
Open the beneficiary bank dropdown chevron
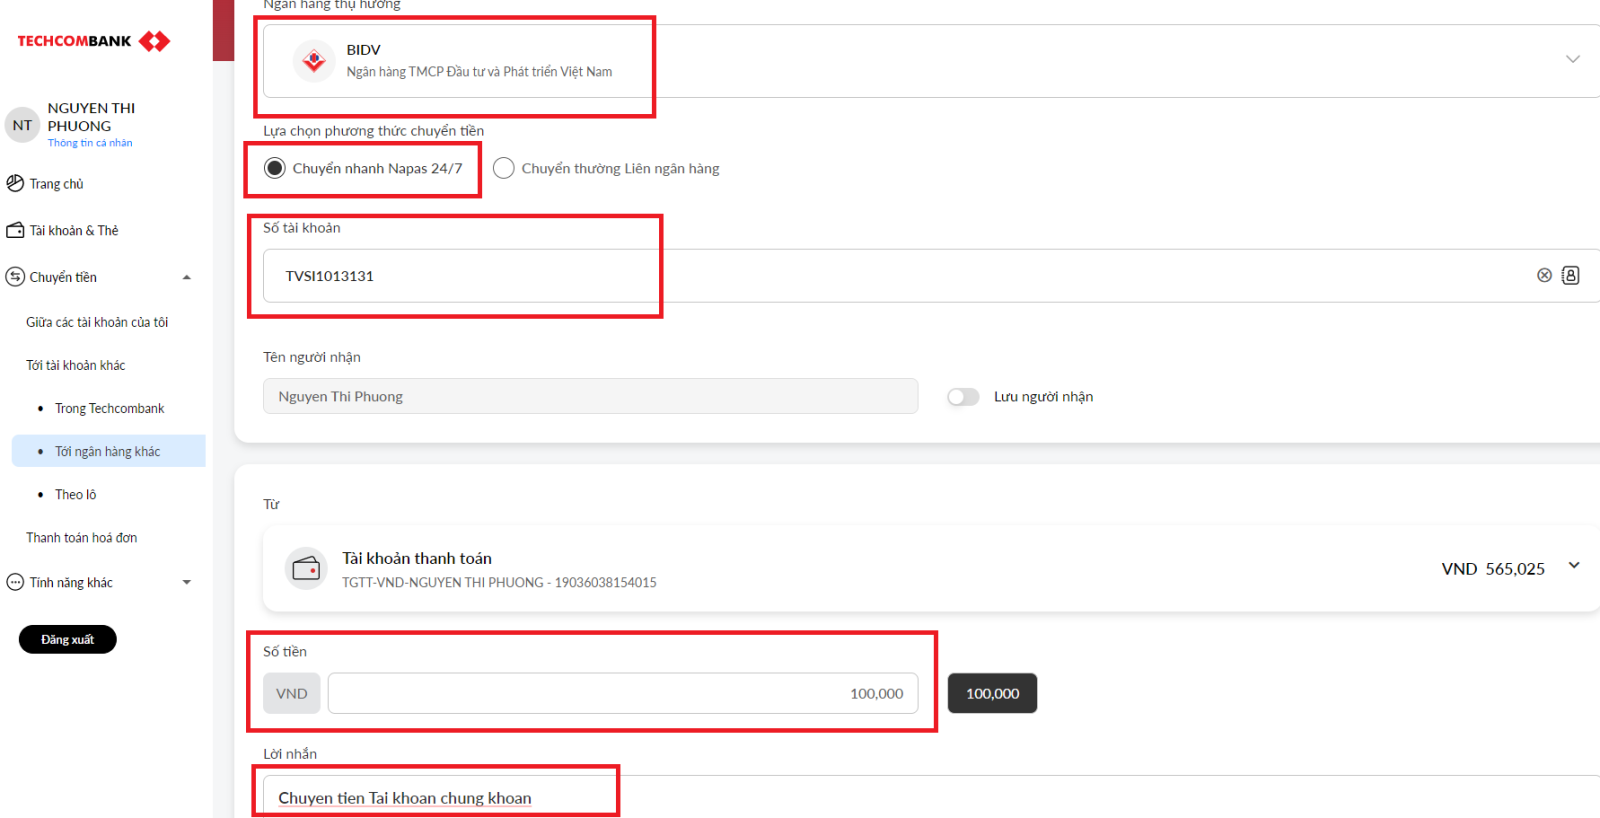coord(1572,60)
